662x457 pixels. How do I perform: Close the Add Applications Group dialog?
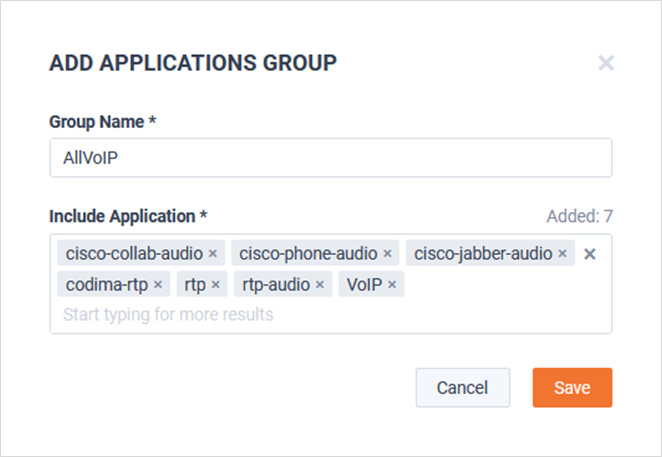606,63
